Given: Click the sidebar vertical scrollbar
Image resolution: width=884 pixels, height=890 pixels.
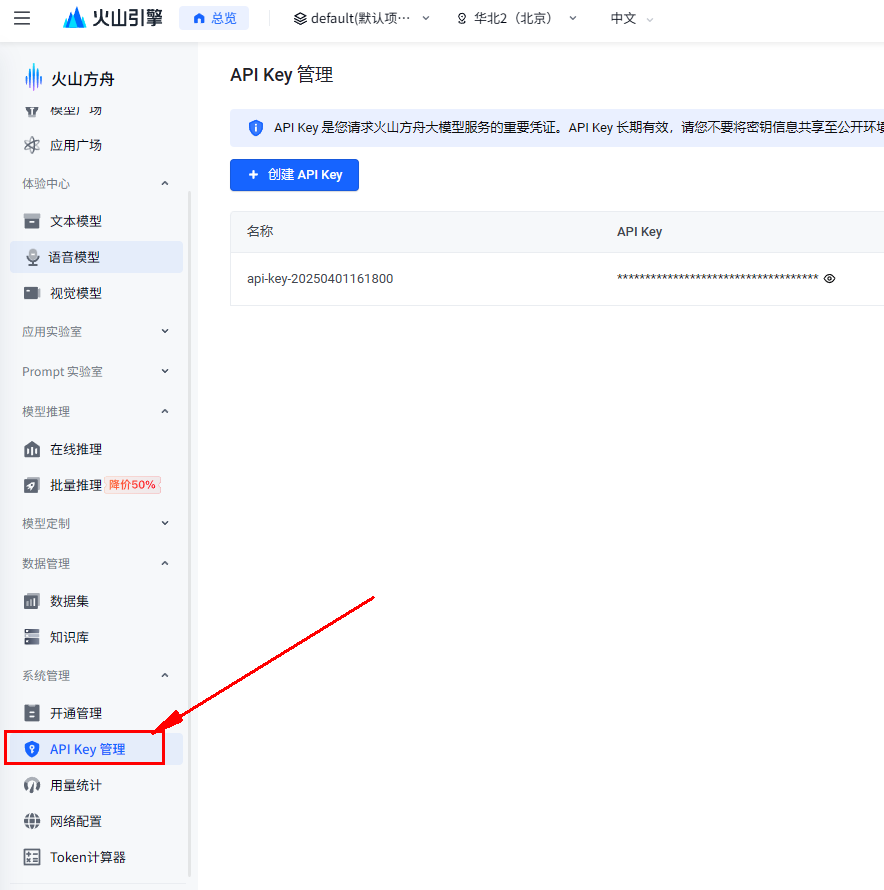Looking at the screenshot, I should (x=189, y=534).
